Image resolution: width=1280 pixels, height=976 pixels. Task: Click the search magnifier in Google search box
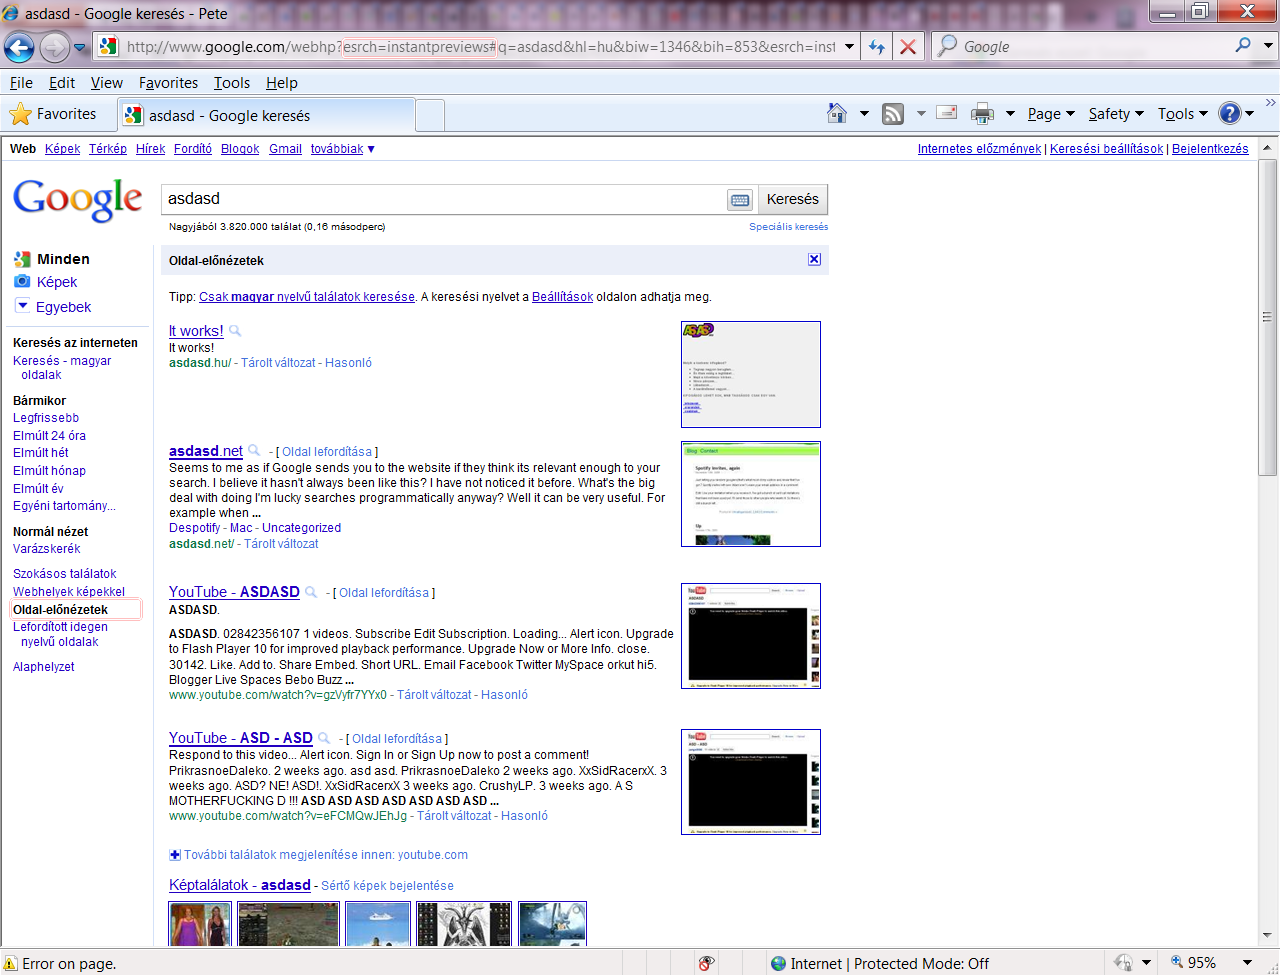click(x=1243, y=46)
